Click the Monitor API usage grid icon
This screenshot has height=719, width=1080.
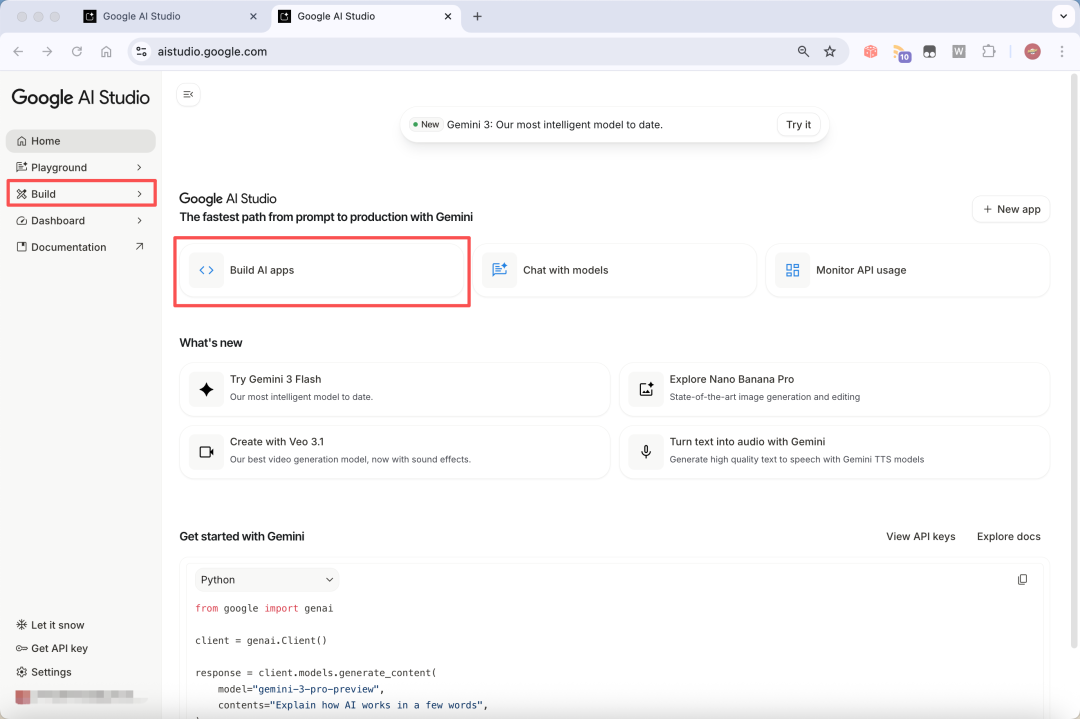click(x=792, y=270)
